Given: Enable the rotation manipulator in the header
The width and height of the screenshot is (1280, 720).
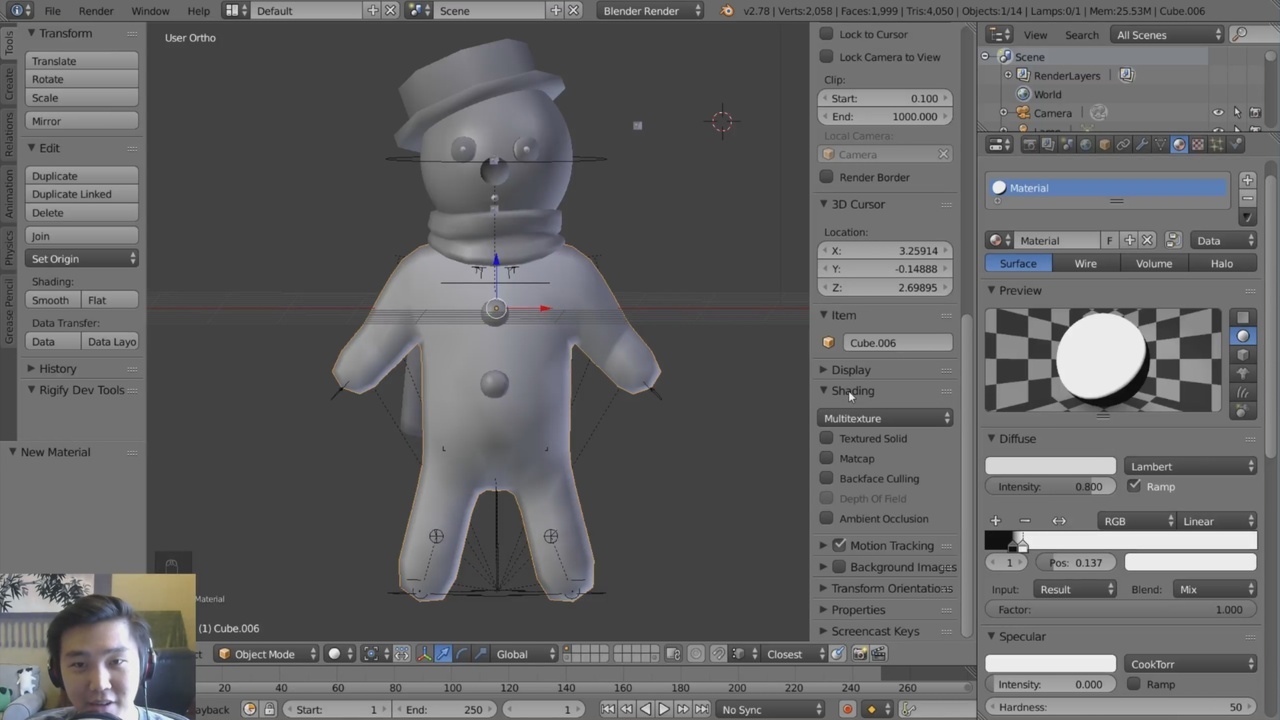Looking at the screenshot, I should pyautogui.click(x=462, y=654).
